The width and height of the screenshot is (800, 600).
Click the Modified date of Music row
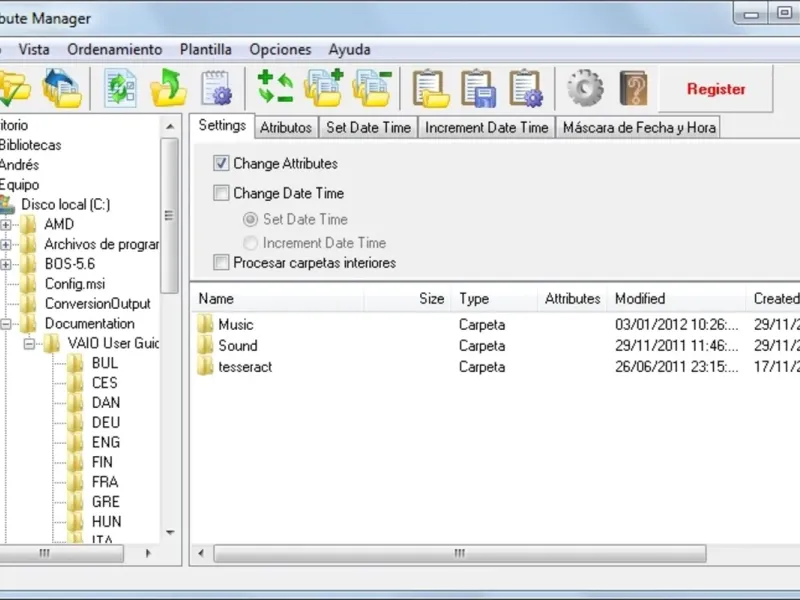(677, 324)
